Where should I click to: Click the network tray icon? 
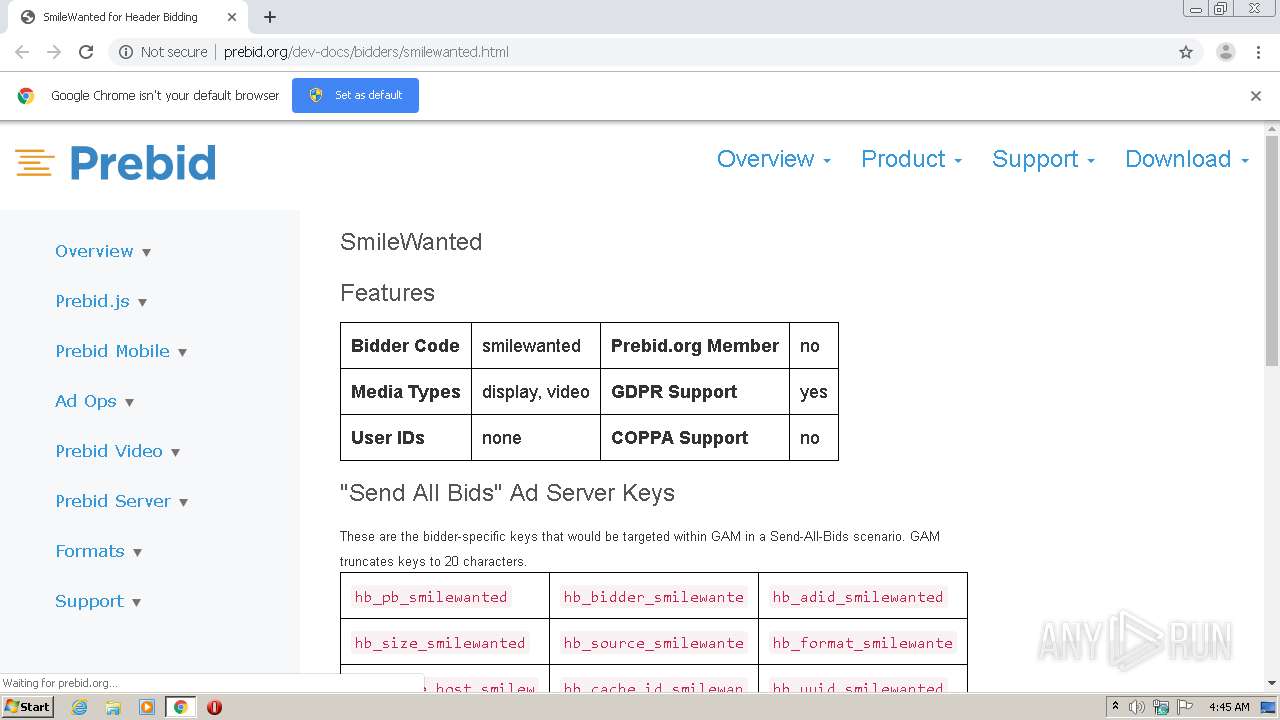[x=1161, y=707]
